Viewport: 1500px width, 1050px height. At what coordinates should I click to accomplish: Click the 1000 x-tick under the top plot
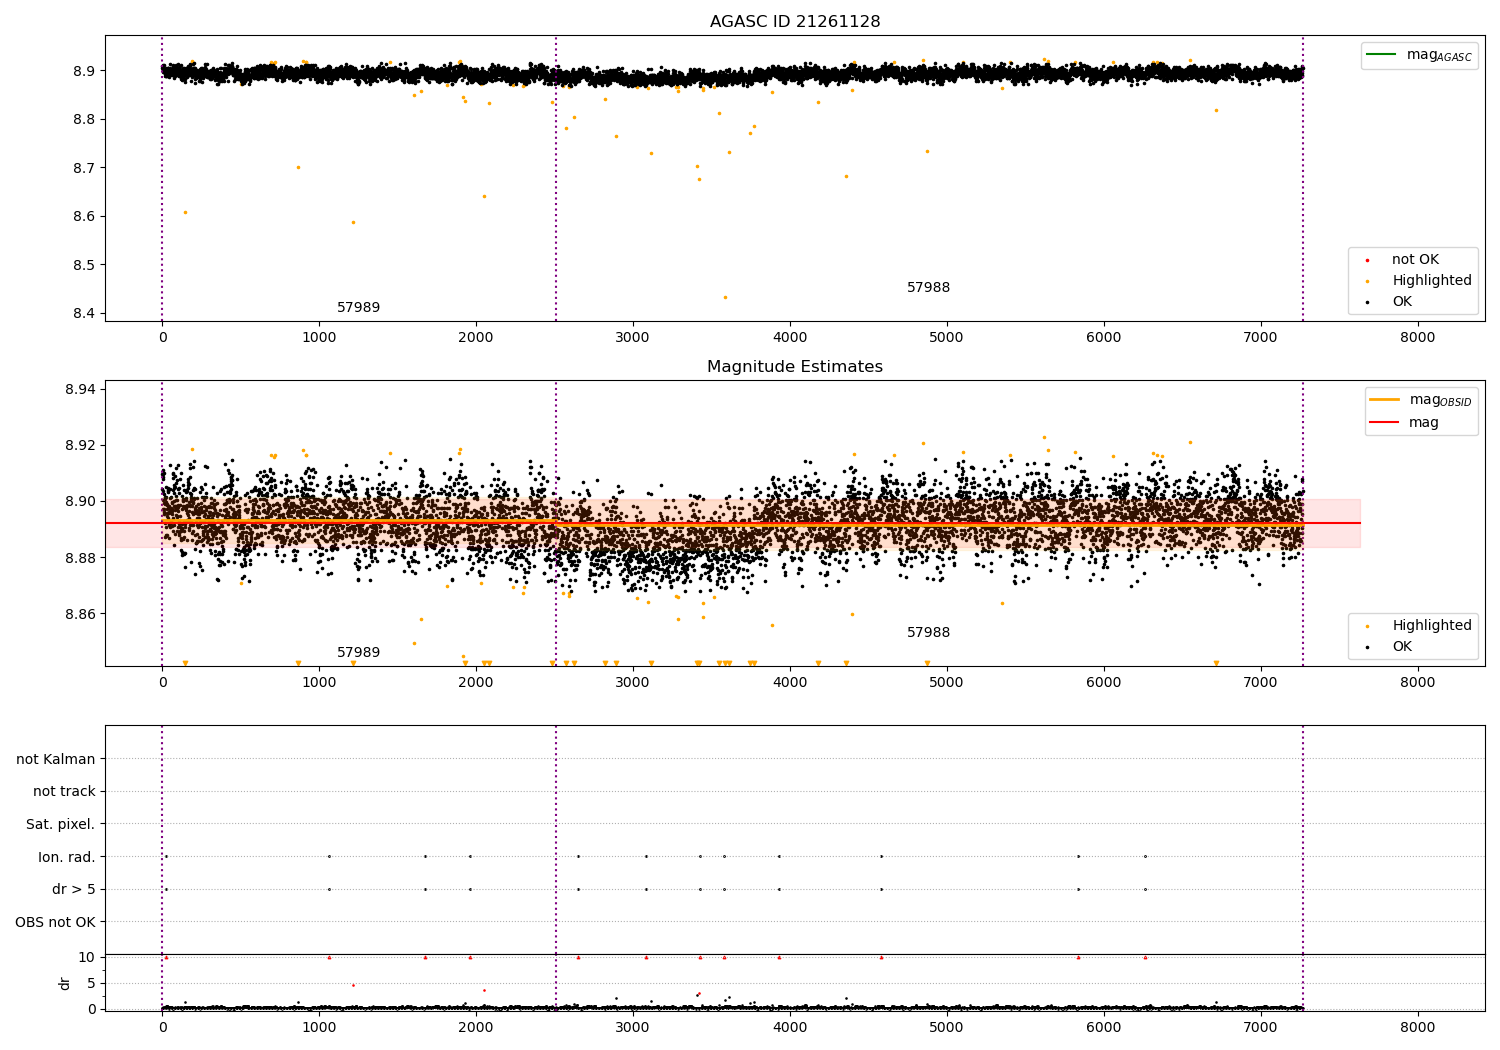319,338
